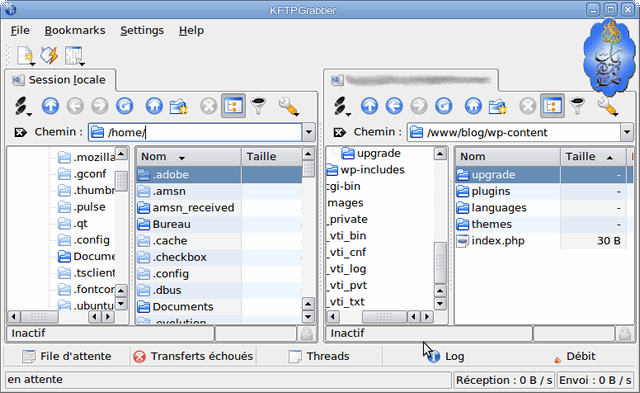
Task: Click the connect plug icon in local pane
Action: [x=22, y=106]
